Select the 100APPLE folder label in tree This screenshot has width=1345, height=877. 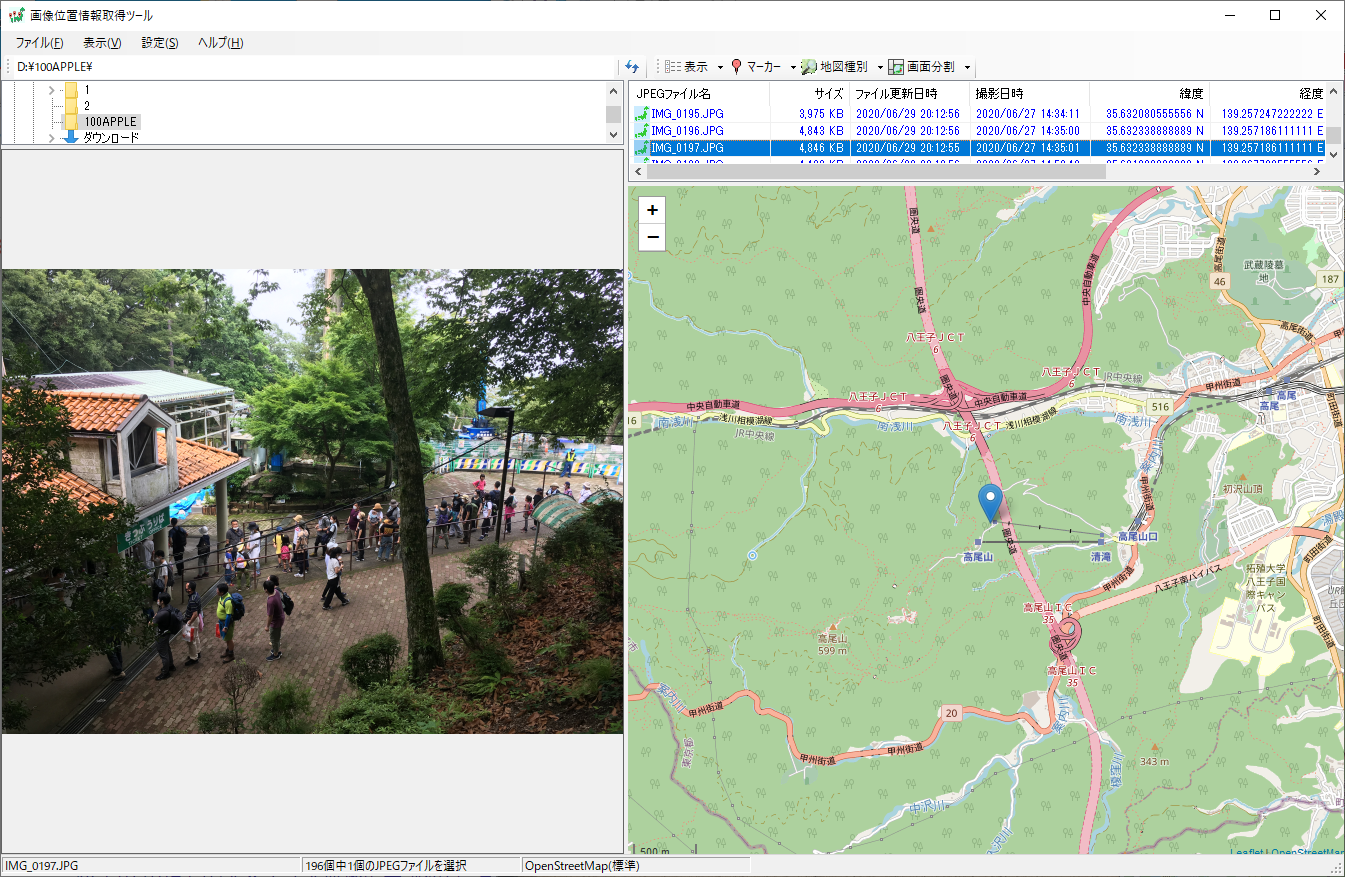coord(110,121)
